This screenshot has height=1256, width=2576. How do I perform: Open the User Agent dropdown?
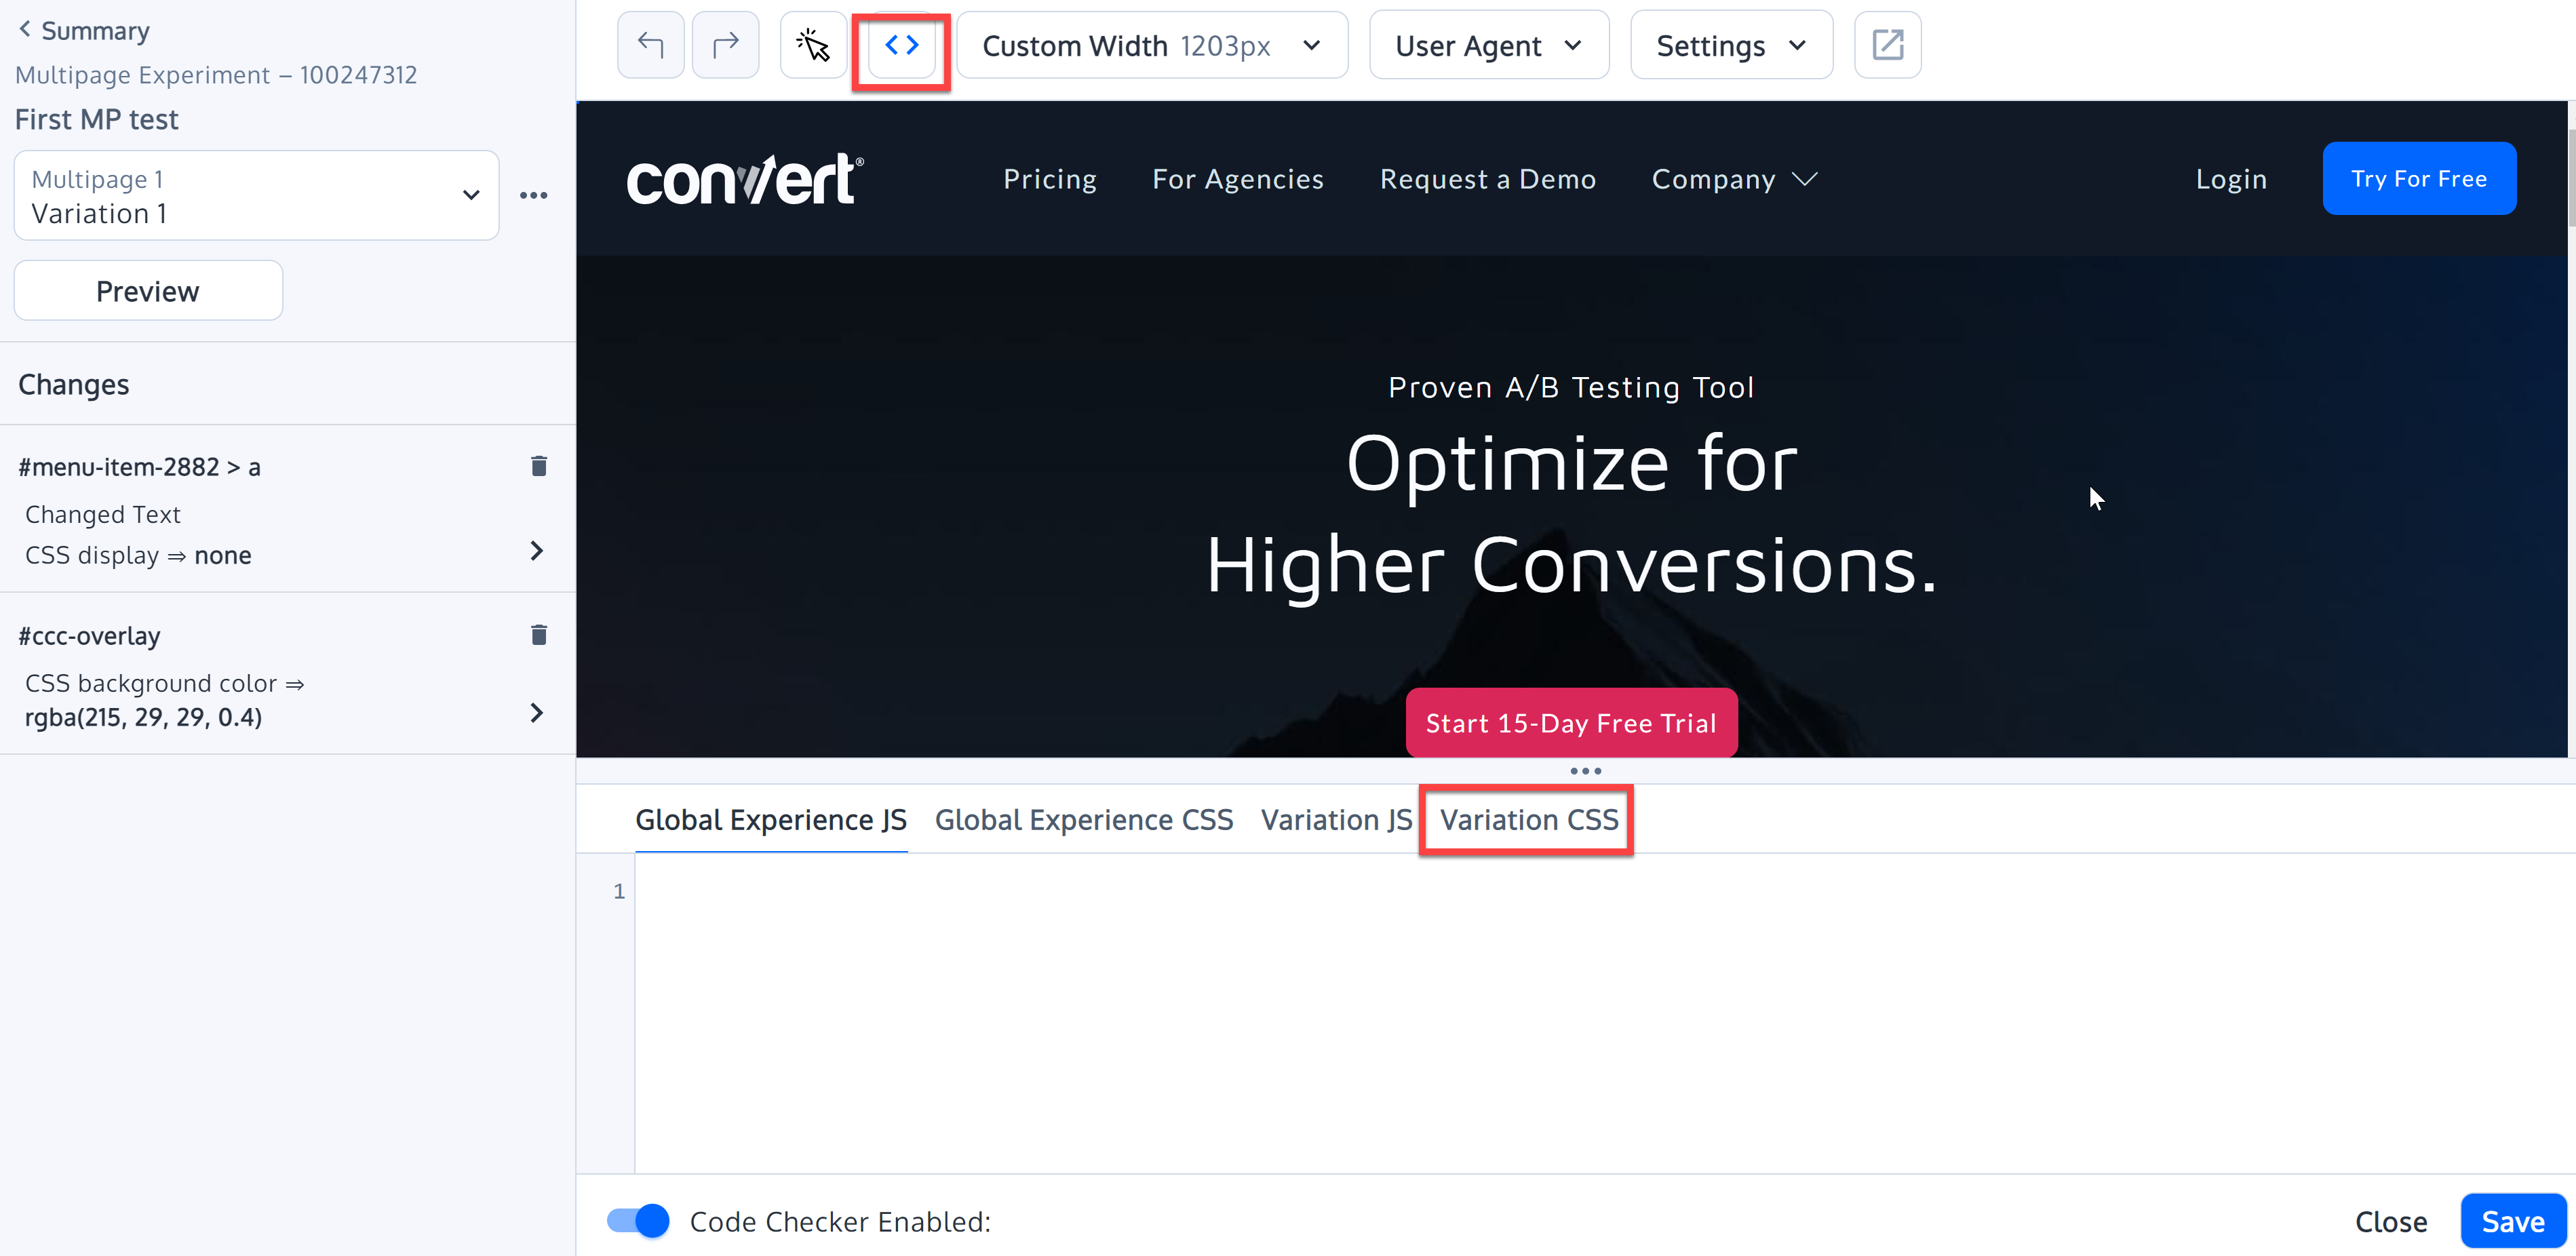click(x=1488, y=44)
